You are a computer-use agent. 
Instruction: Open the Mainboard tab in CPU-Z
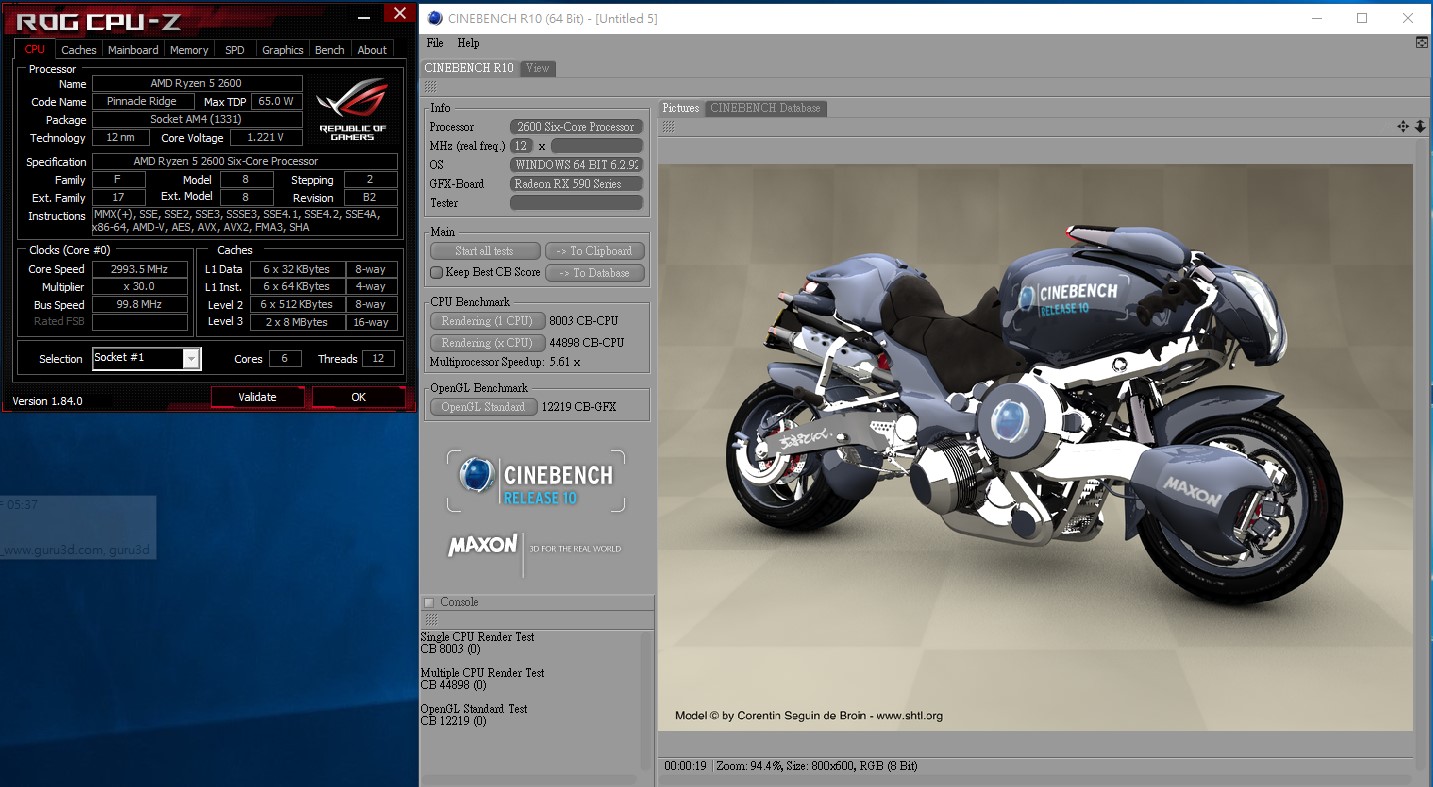133,50
